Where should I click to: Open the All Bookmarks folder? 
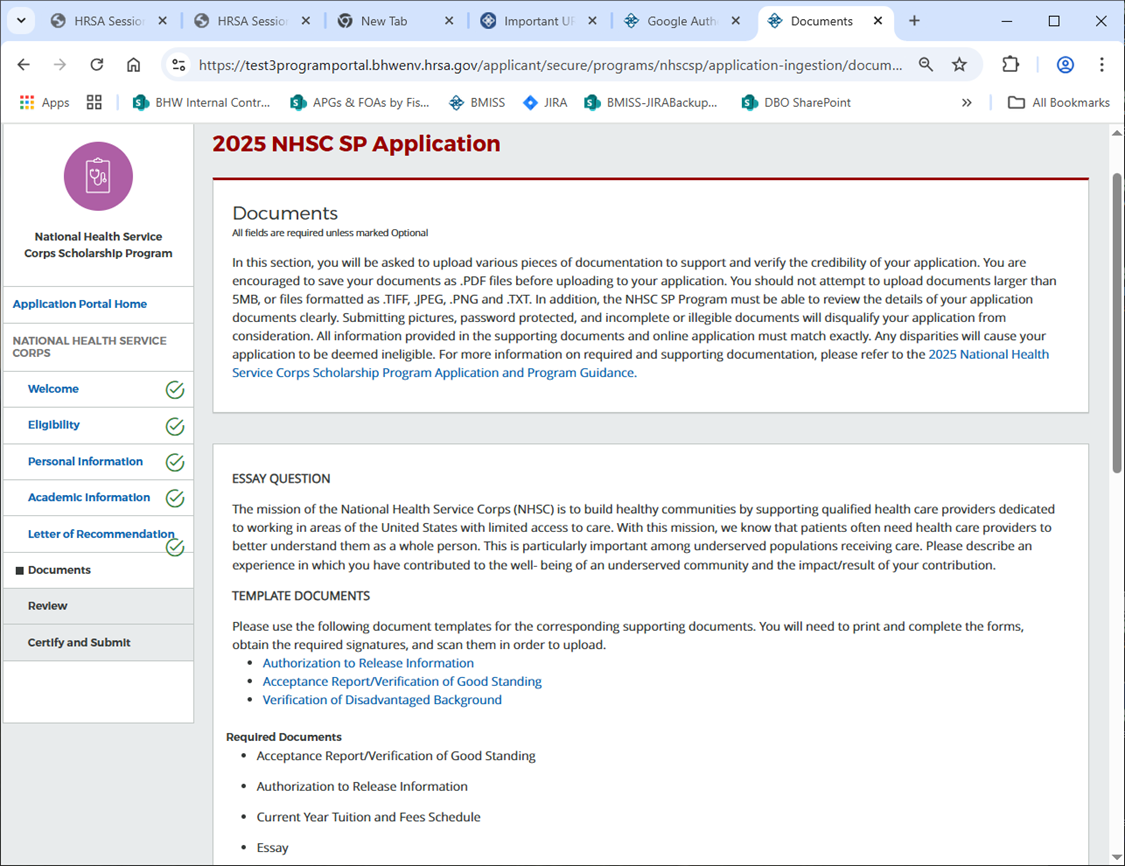coord(1059,102)
